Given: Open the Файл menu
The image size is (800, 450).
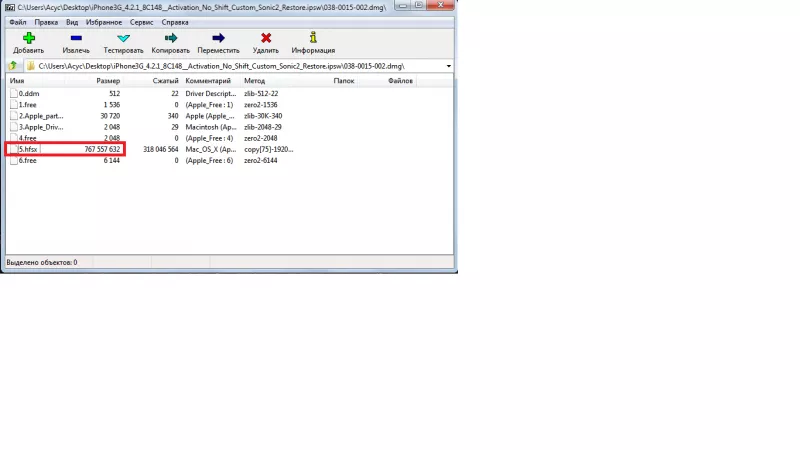Looking at the screenshot, I should click(18, 22).
